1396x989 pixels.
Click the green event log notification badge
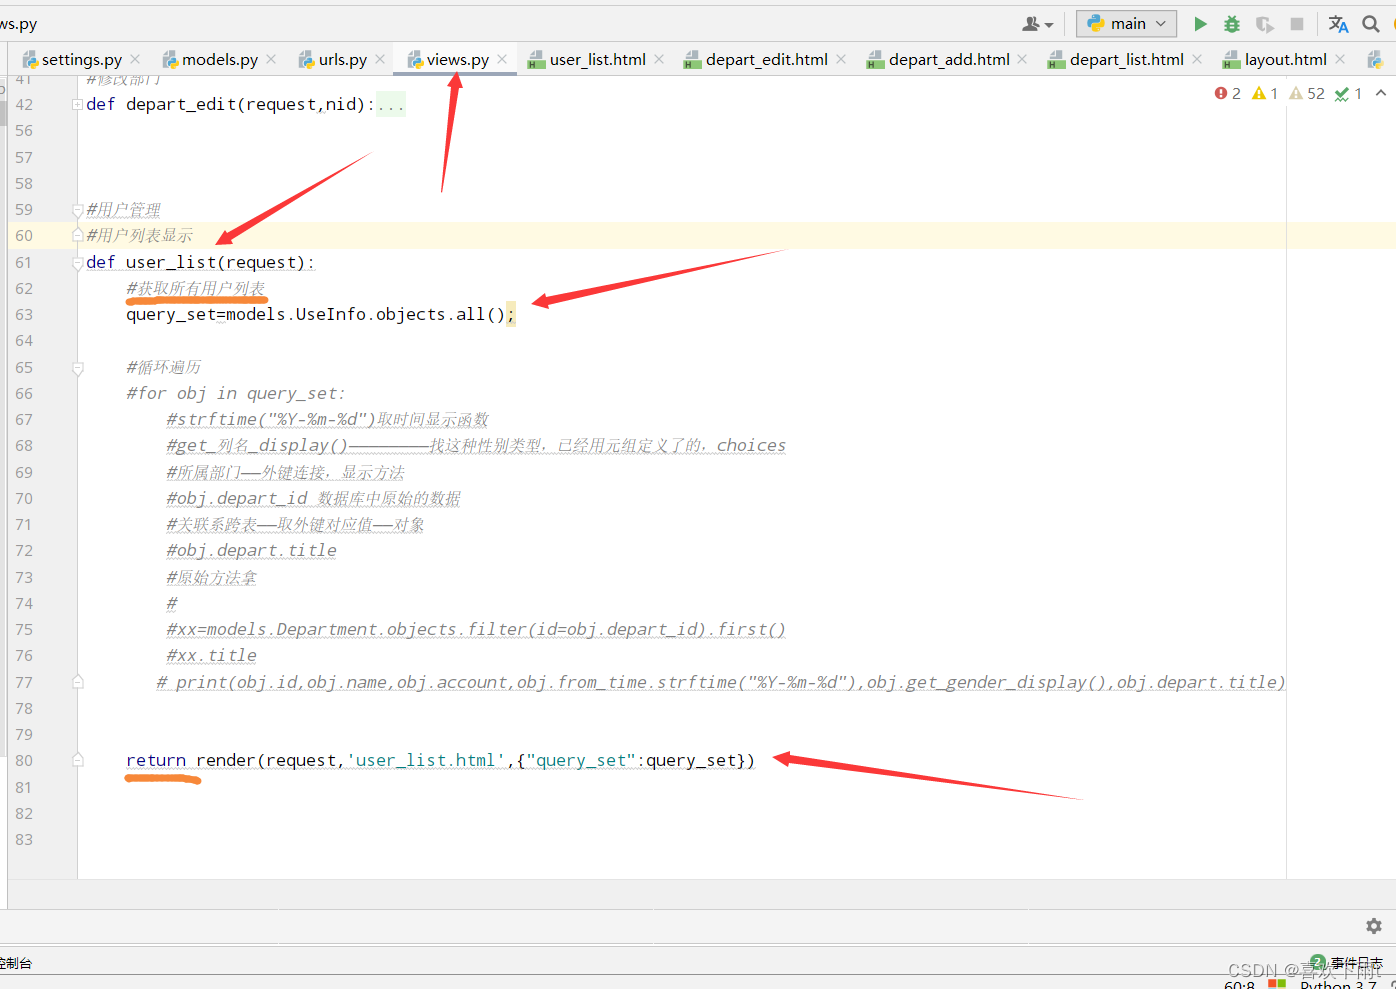(x=1318, y=961)
